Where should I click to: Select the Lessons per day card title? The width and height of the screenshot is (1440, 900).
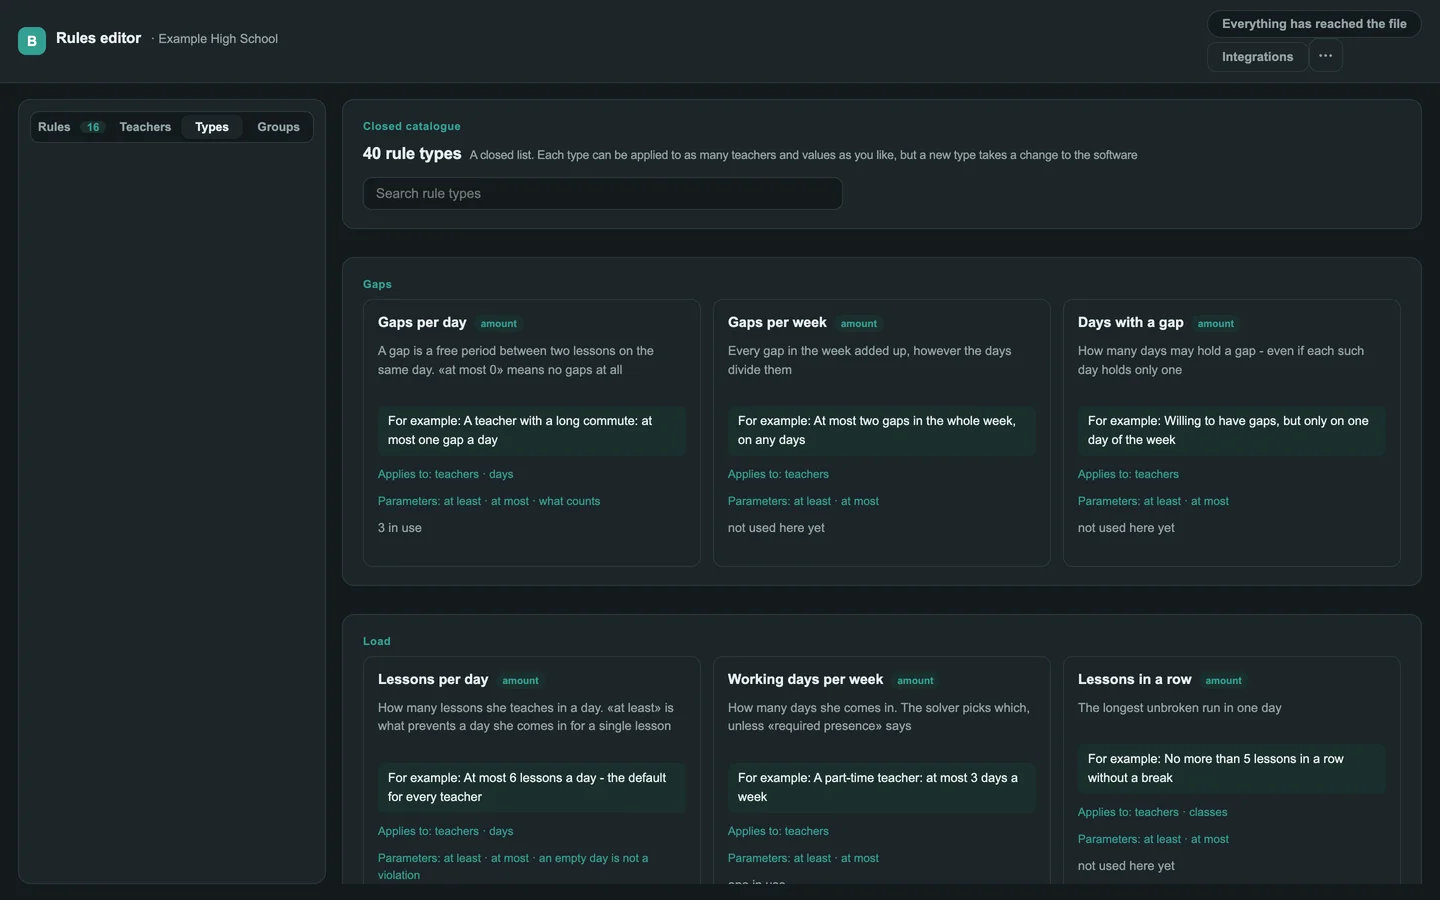click(x=433, y=679)
